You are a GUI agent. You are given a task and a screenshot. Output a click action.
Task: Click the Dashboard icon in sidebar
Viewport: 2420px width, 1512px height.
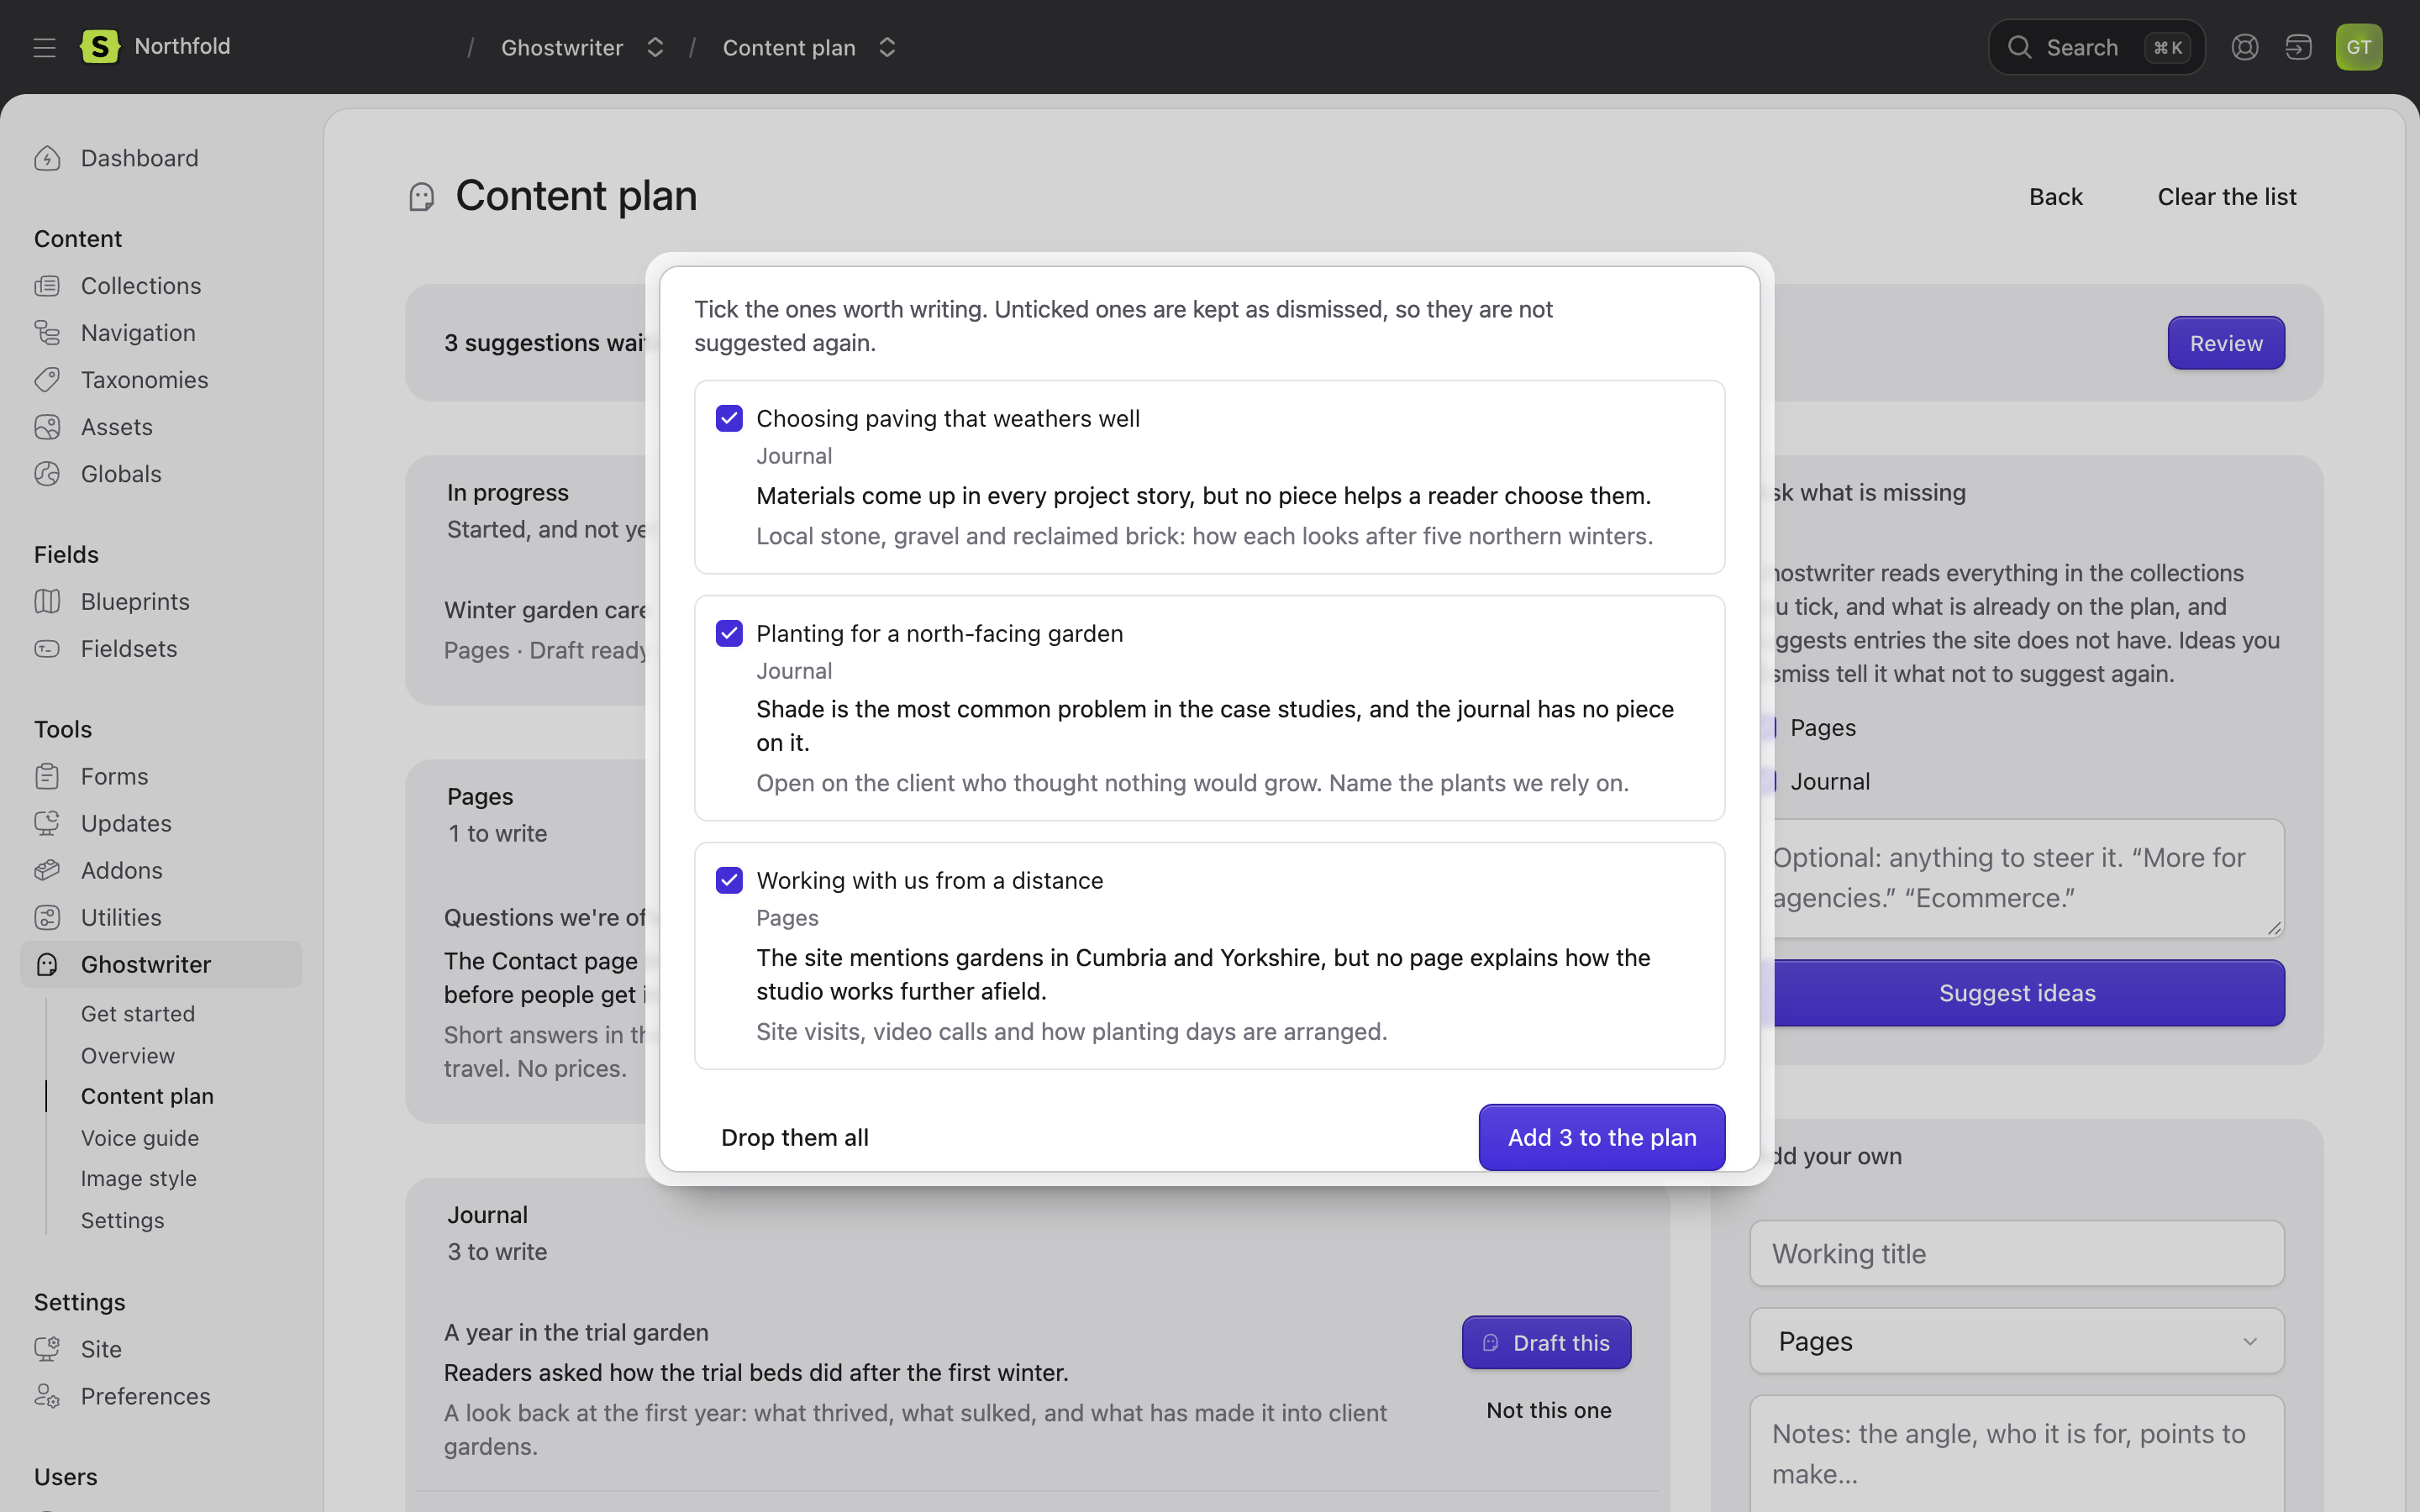coord(47,158)
